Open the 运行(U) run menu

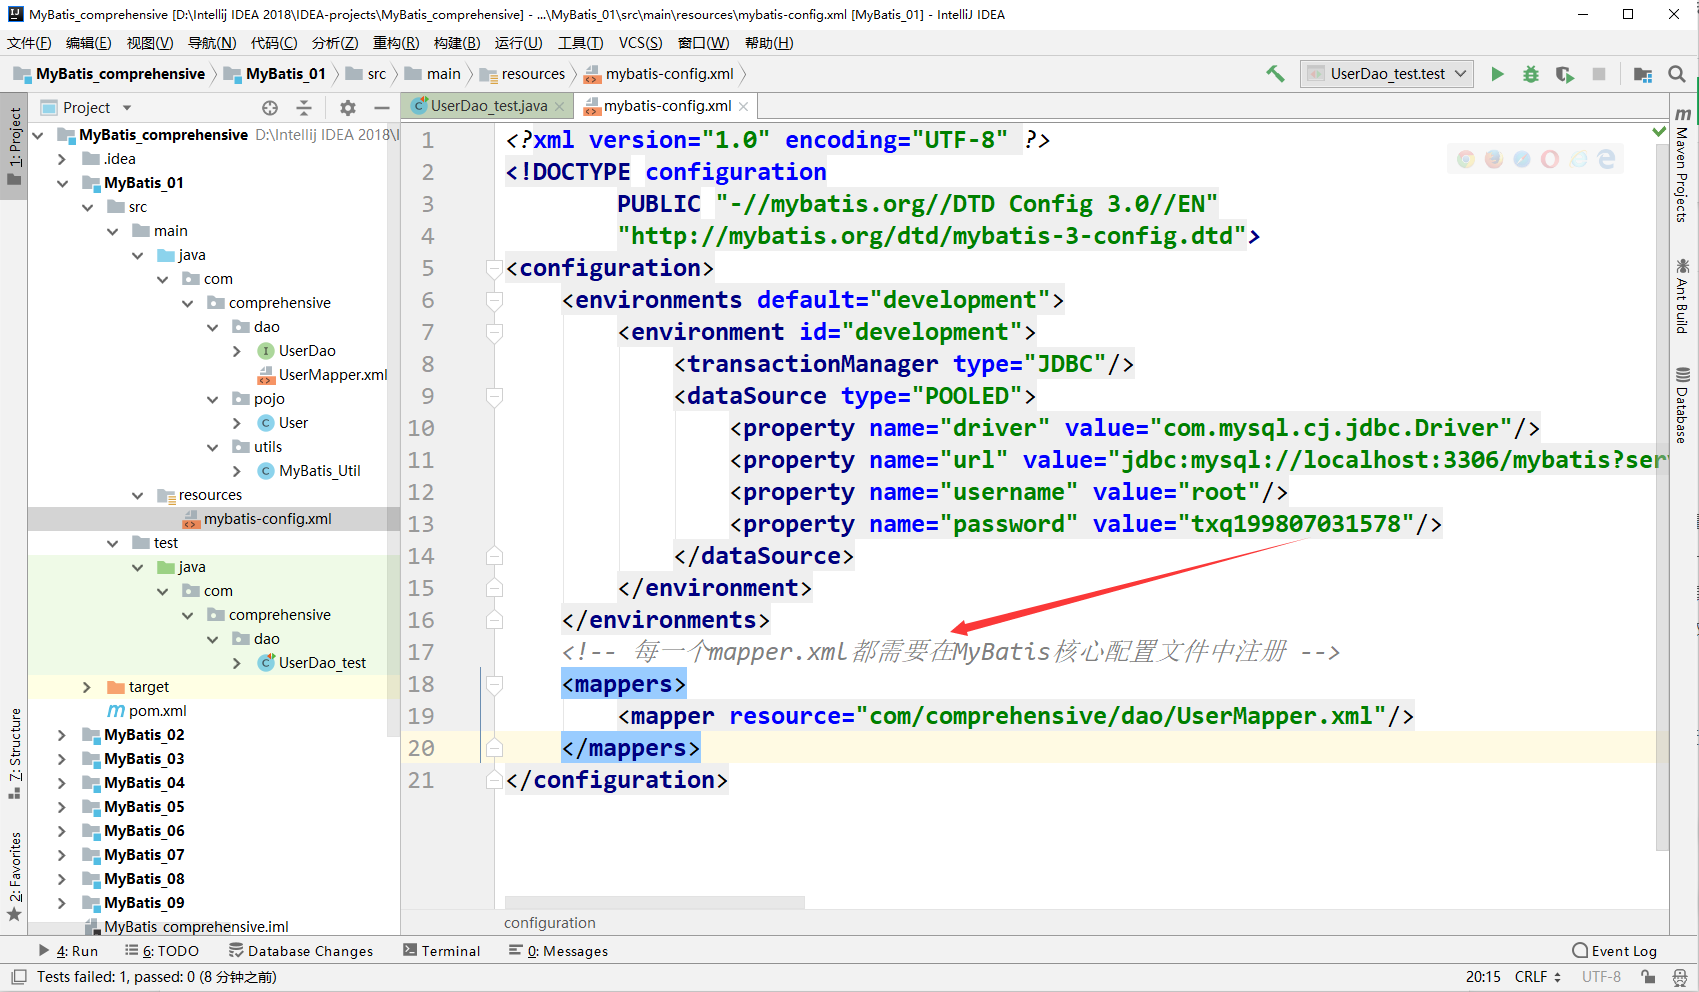tap(518, 43)
